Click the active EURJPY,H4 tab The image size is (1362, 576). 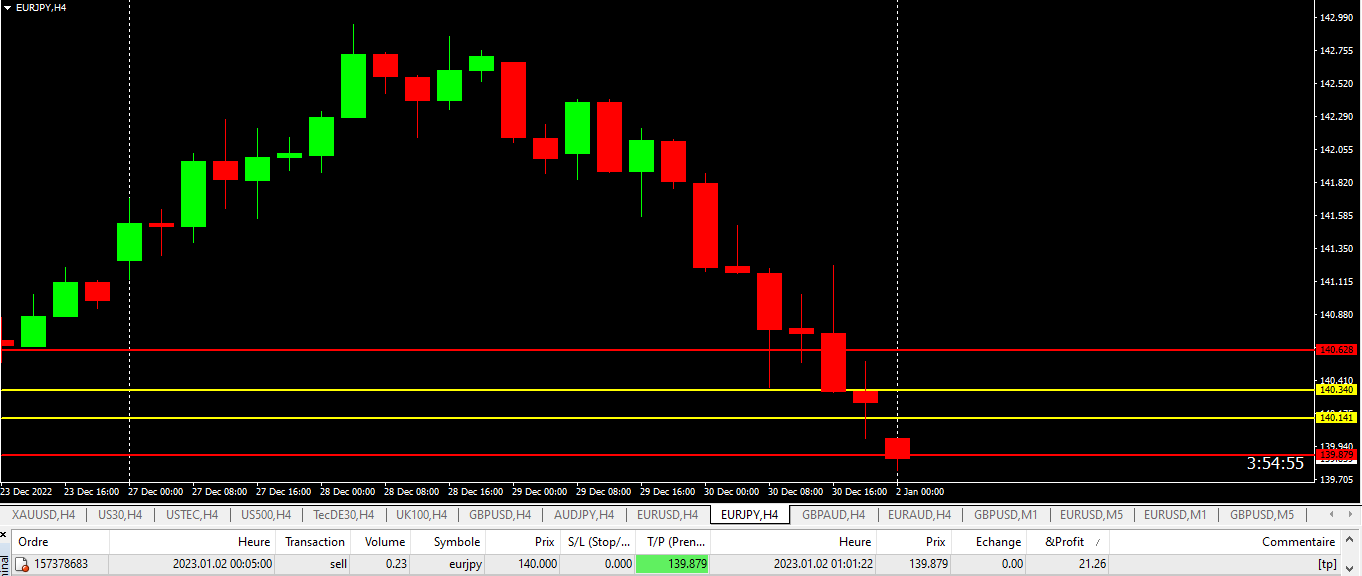point(750,515)
